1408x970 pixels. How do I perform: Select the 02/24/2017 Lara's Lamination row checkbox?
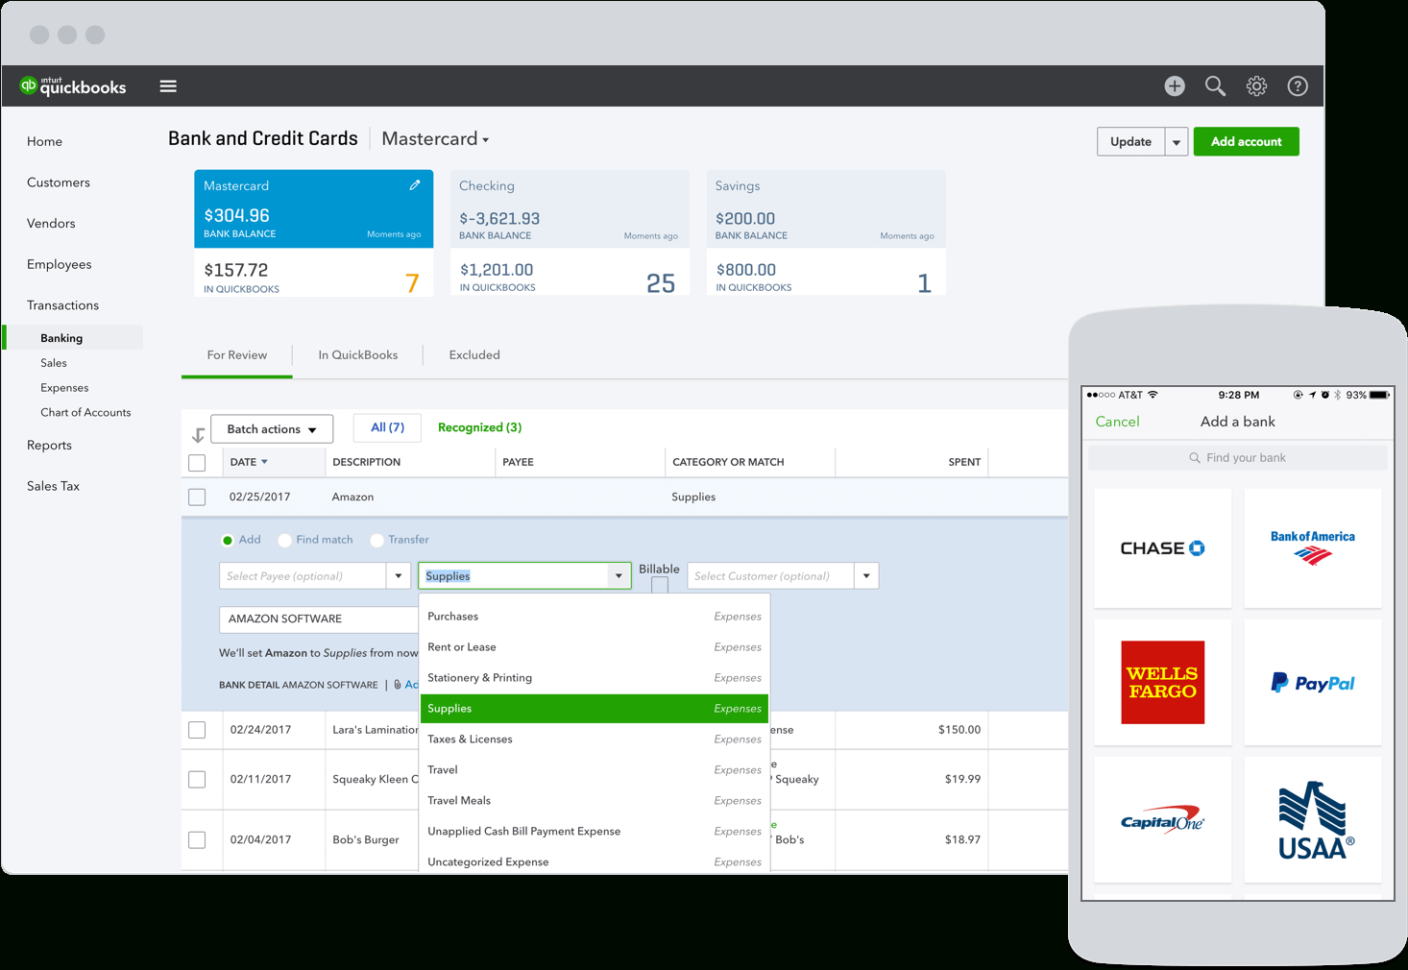pyautogui.click(x=197, y=730)
